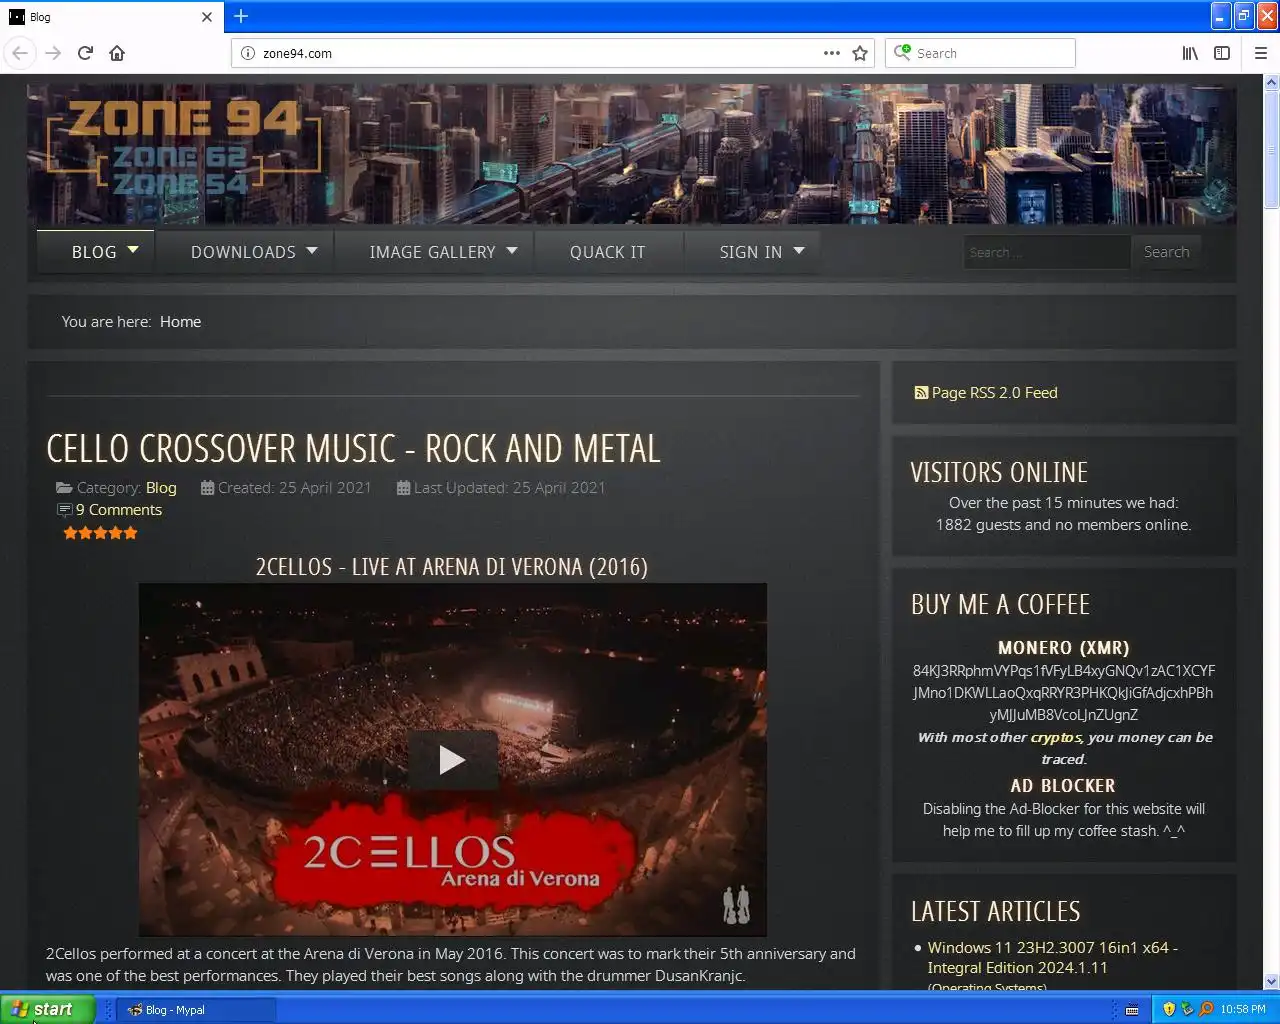Click the browser forward arrow

click(53, 53)
